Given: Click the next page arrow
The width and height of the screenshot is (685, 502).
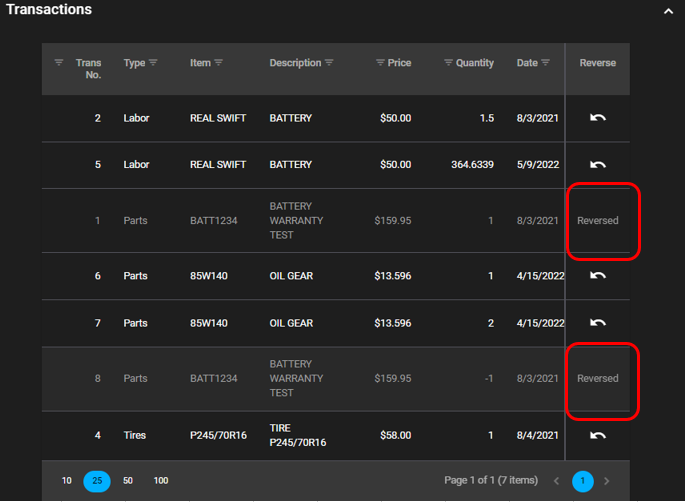Looking at the screenshot, I should click(x=606, y=481).
